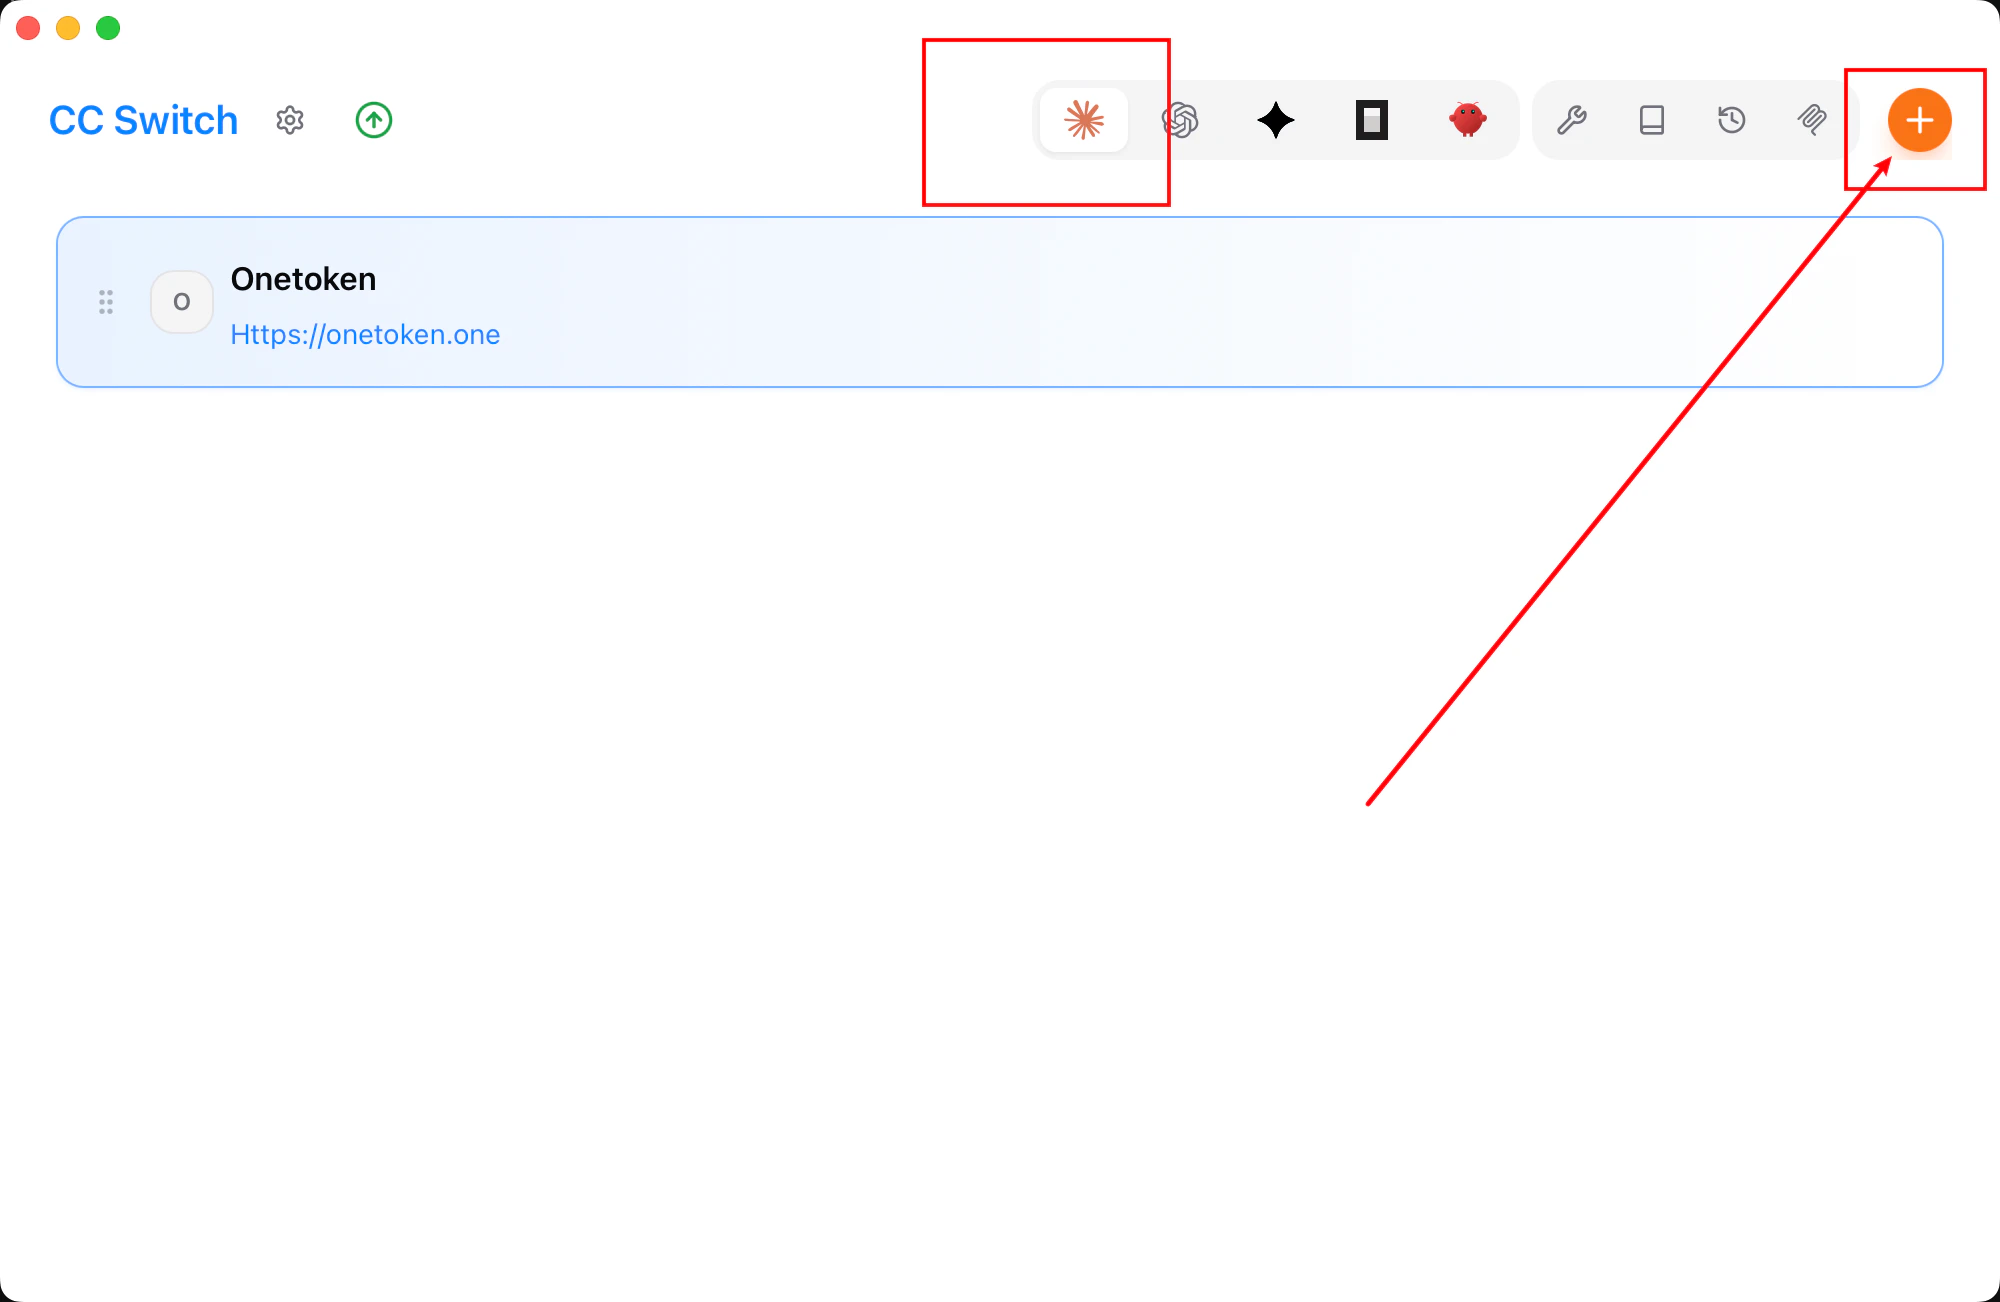Screen dimensions: 2000x1302
Task: Open the MCP coil clip icon
Action: (1812, 120)
